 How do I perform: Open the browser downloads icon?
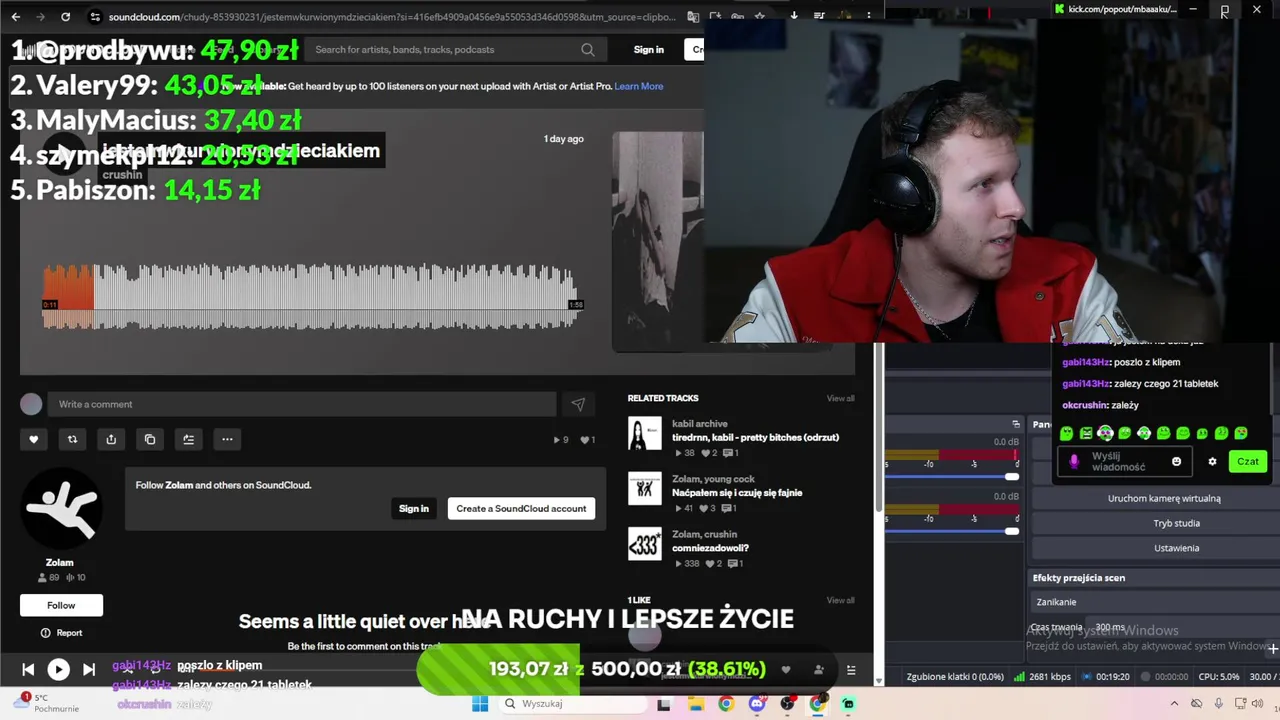794,17
